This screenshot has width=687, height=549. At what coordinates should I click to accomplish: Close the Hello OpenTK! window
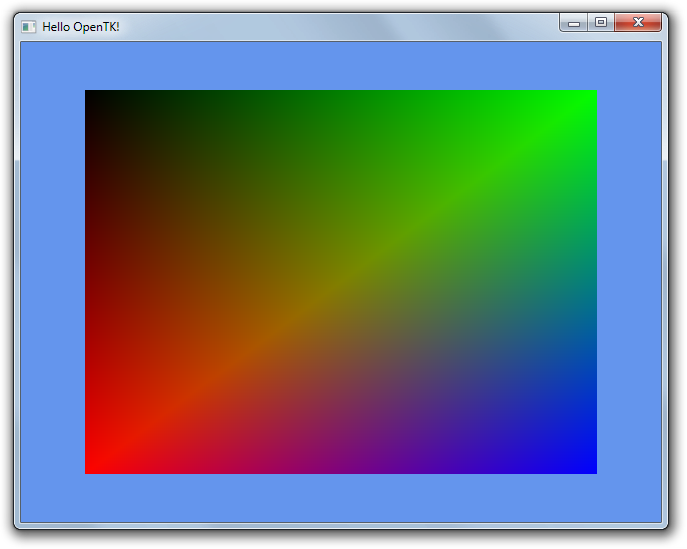(638, 22)
